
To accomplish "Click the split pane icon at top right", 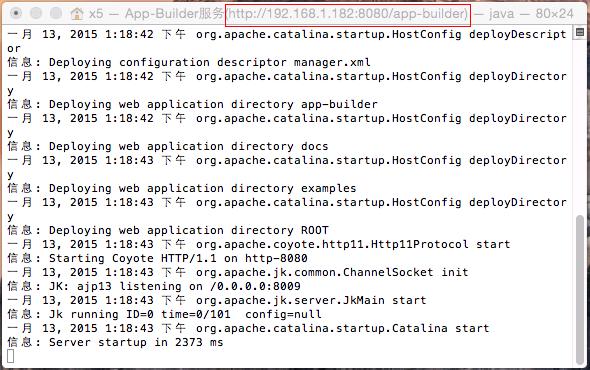I will [x=580, y=32].
